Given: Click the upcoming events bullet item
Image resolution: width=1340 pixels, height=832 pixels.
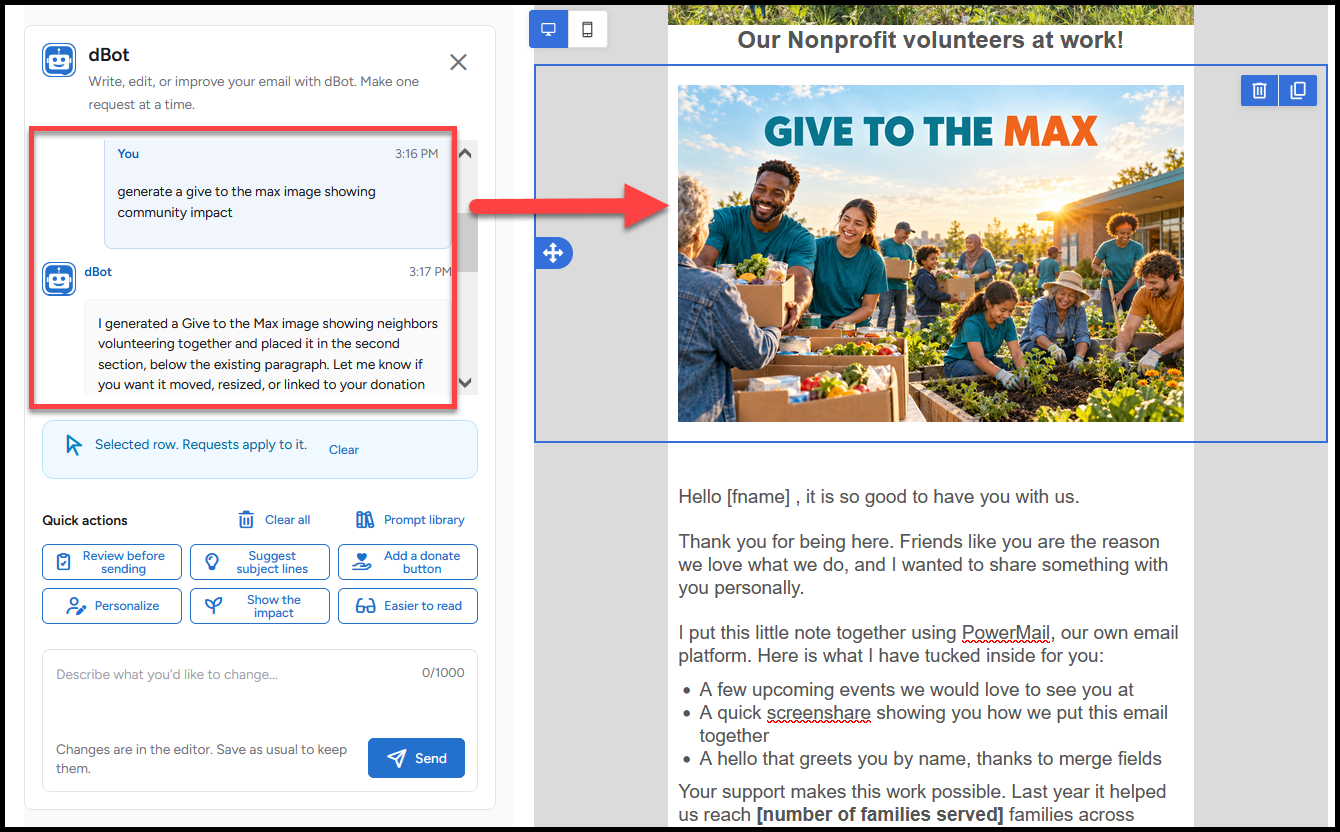Looking at the screenshot, I should click(x=917, y=690).
